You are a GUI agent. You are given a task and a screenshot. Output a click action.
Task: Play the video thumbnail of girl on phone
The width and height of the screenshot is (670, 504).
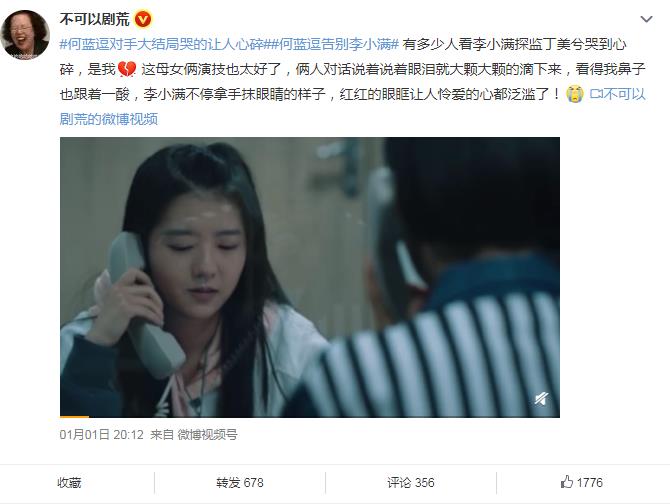click(x=310, y=277)
